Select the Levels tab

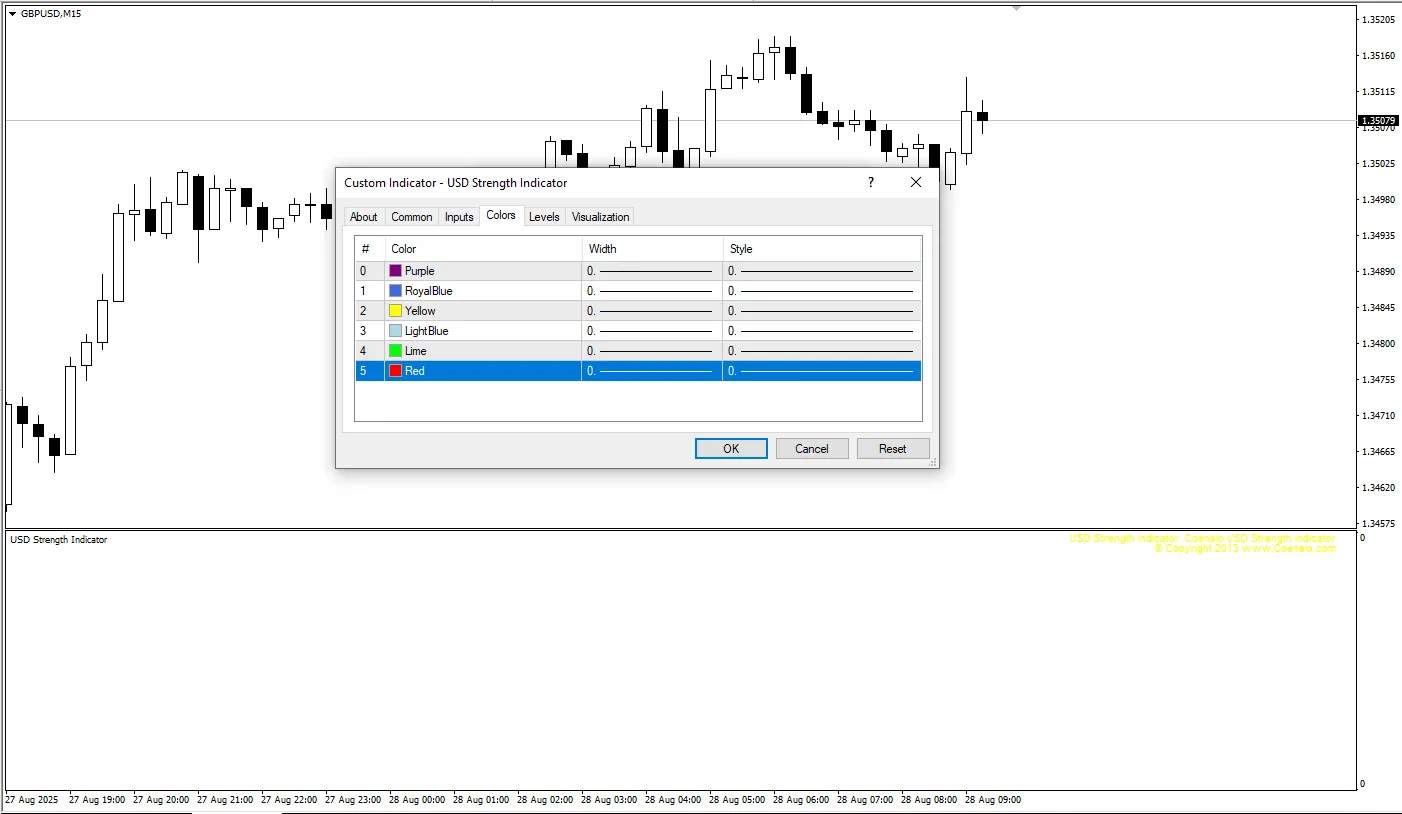tap(544, 217)
